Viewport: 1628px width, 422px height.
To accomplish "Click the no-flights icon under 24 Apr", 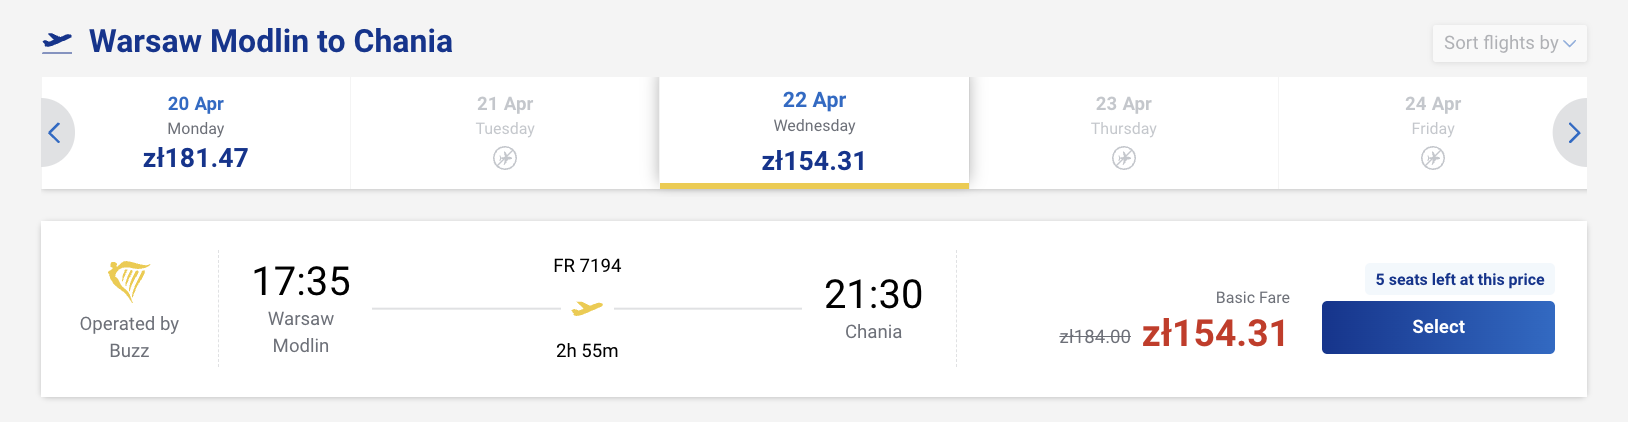I will (x=1433, y=158).
